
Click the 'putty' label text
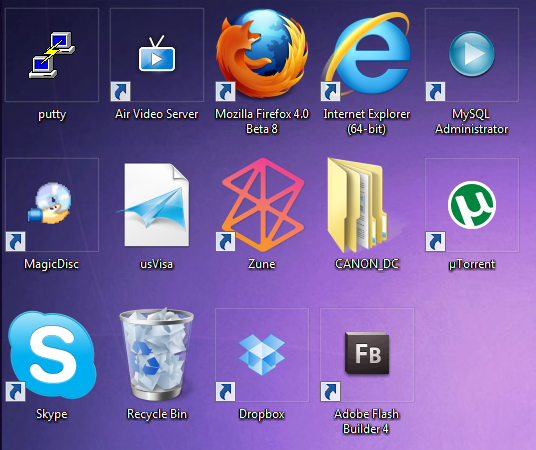click(x=52, y=115)
